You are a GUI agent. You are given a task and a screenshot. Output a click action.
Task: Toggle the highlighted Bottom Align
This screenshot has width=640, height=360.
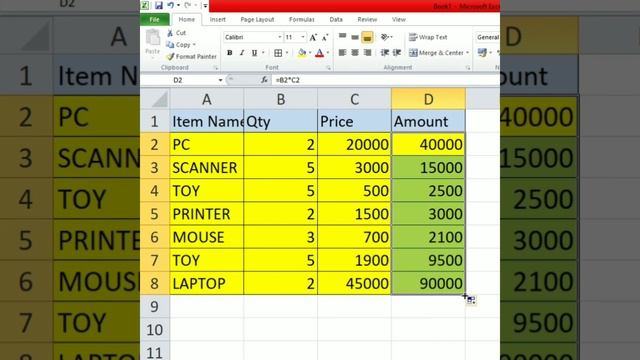point(367,37)
